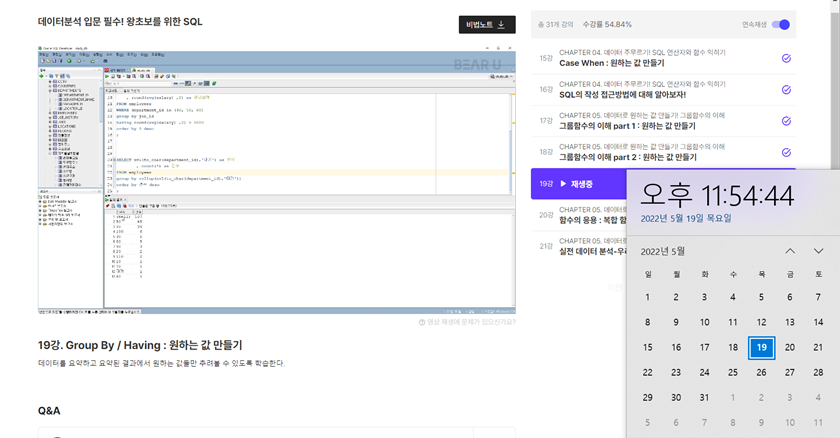Image resolution: width=840 pixels, height=438 pixels.
Task: Select day 12 in the May calendar
Action: [x=761, y=322]
